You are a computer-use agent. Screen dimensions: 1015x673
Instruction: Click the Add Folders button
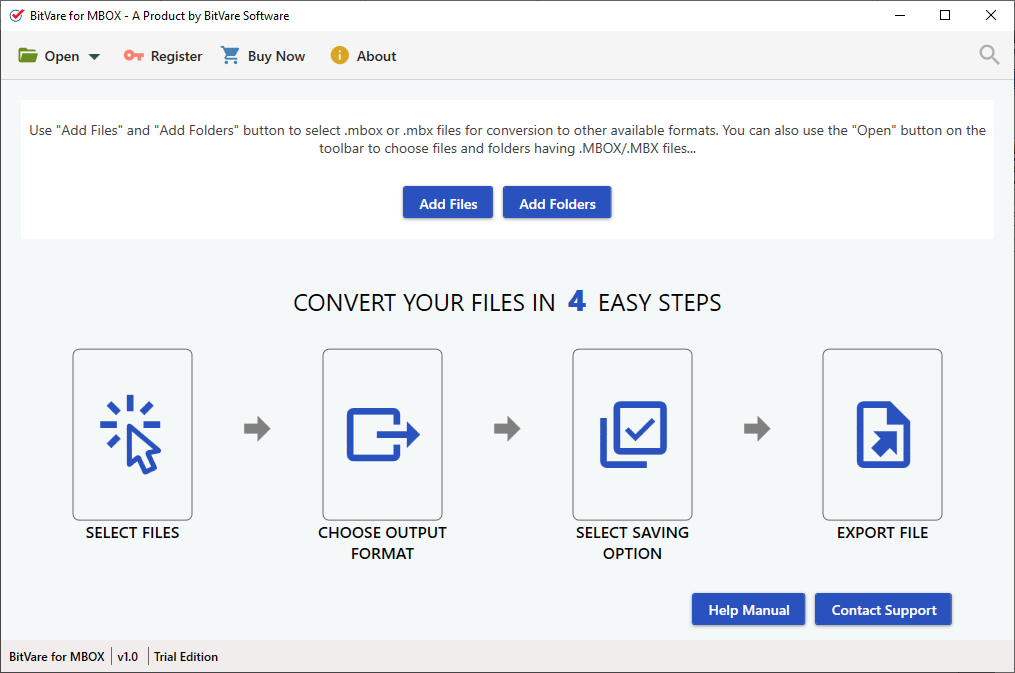[x=556, y=202]
